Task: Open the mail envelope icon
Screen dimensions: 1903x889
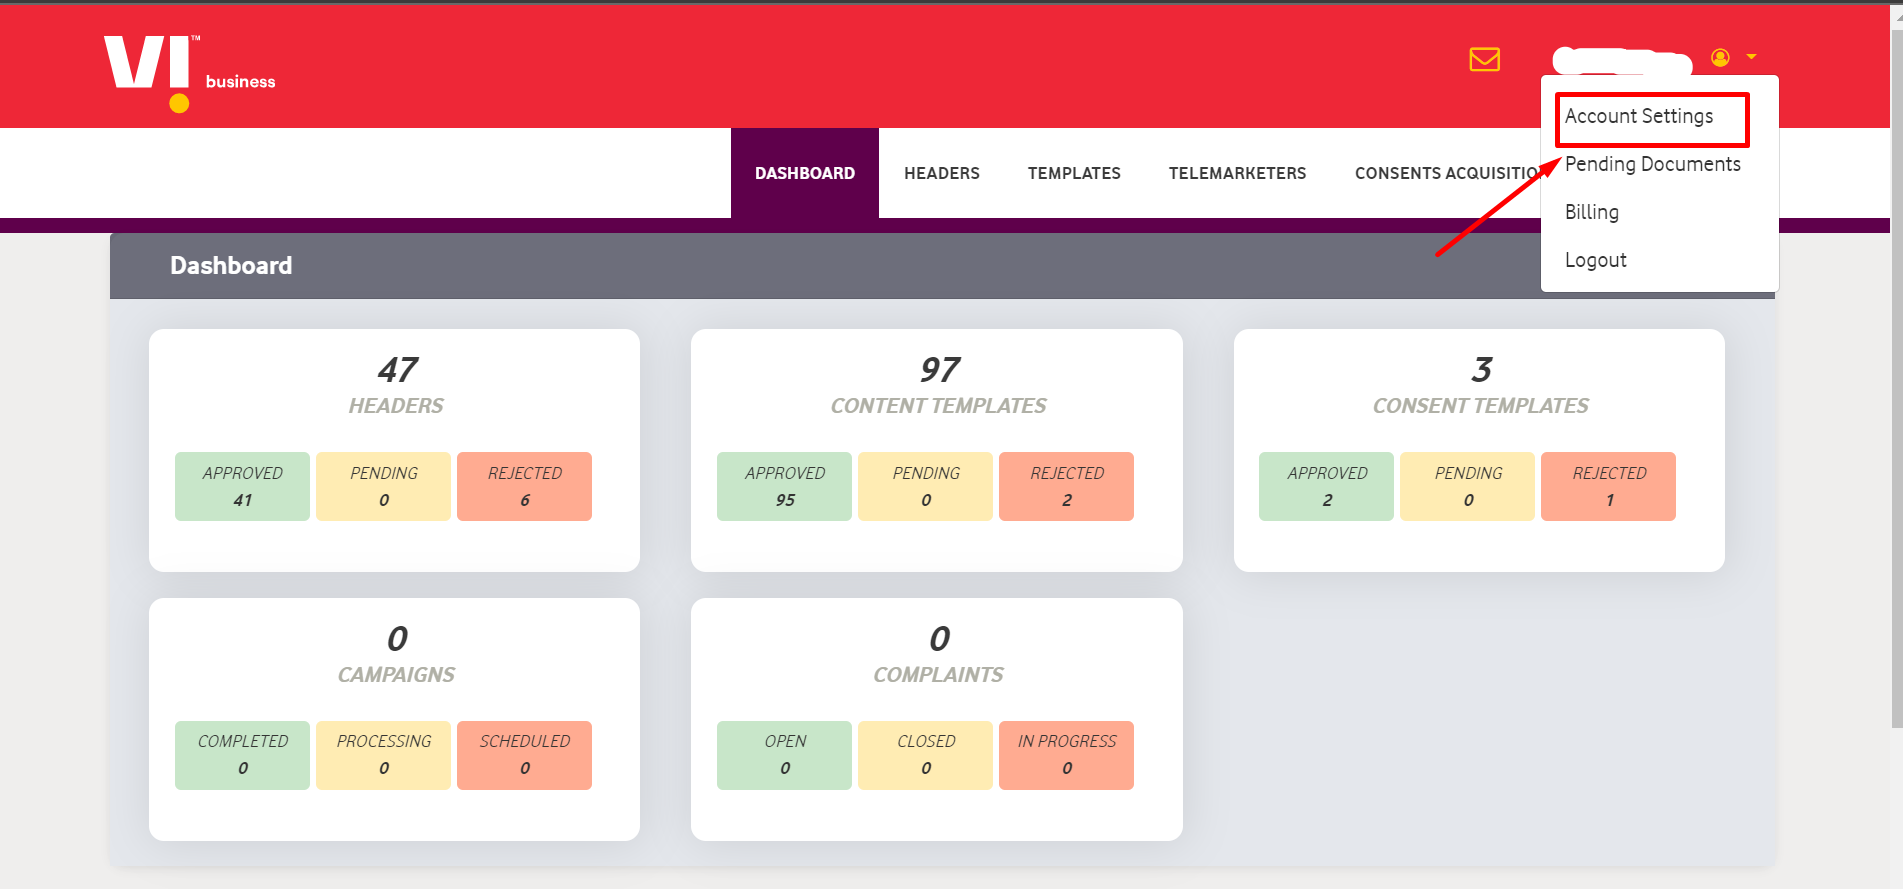Action: point(1484,60)
